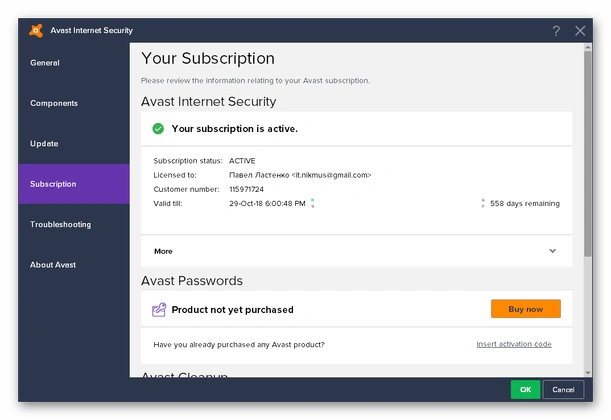Expand the More section chevron
Image resolution: width=611 pixels, height=420 pixels.
pos(552,252)
